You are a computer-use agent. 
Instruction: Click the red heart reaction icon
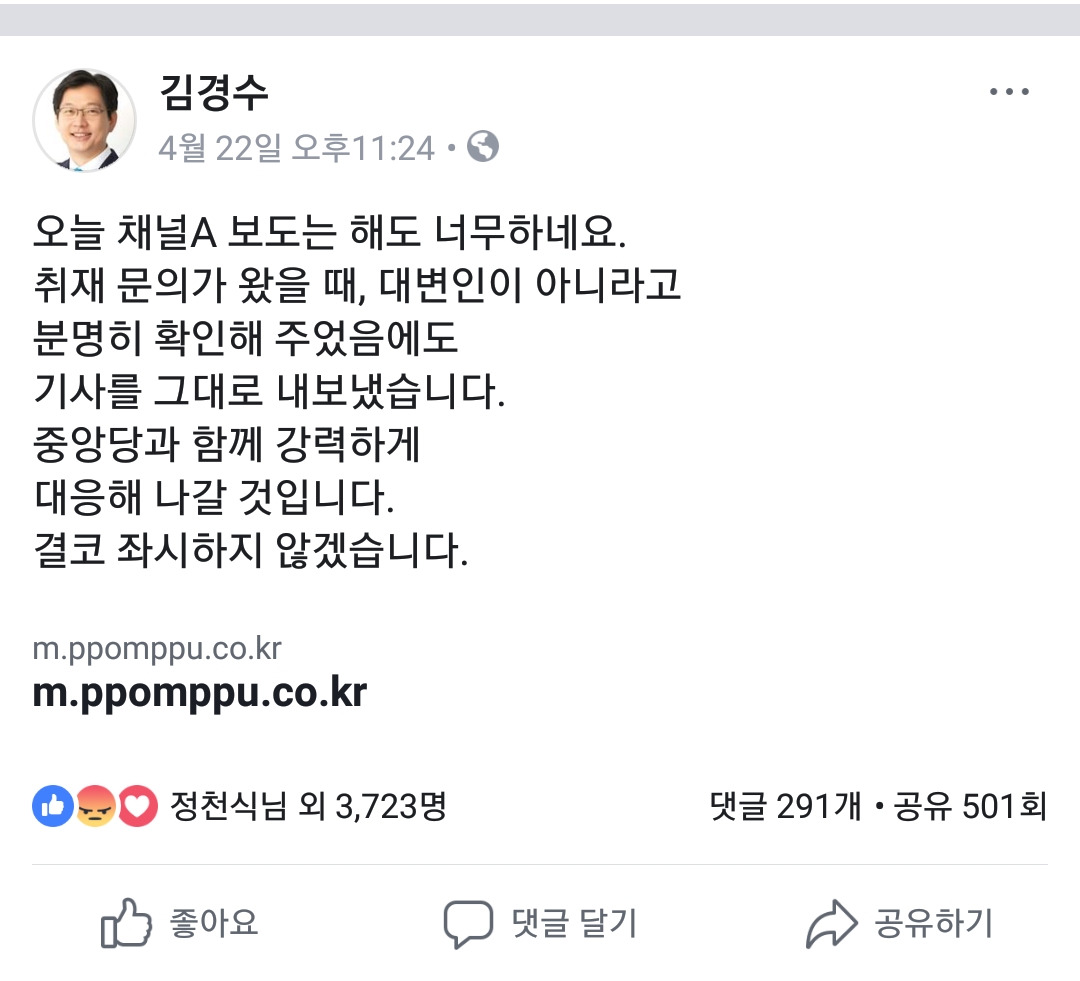tap(137, 805)
